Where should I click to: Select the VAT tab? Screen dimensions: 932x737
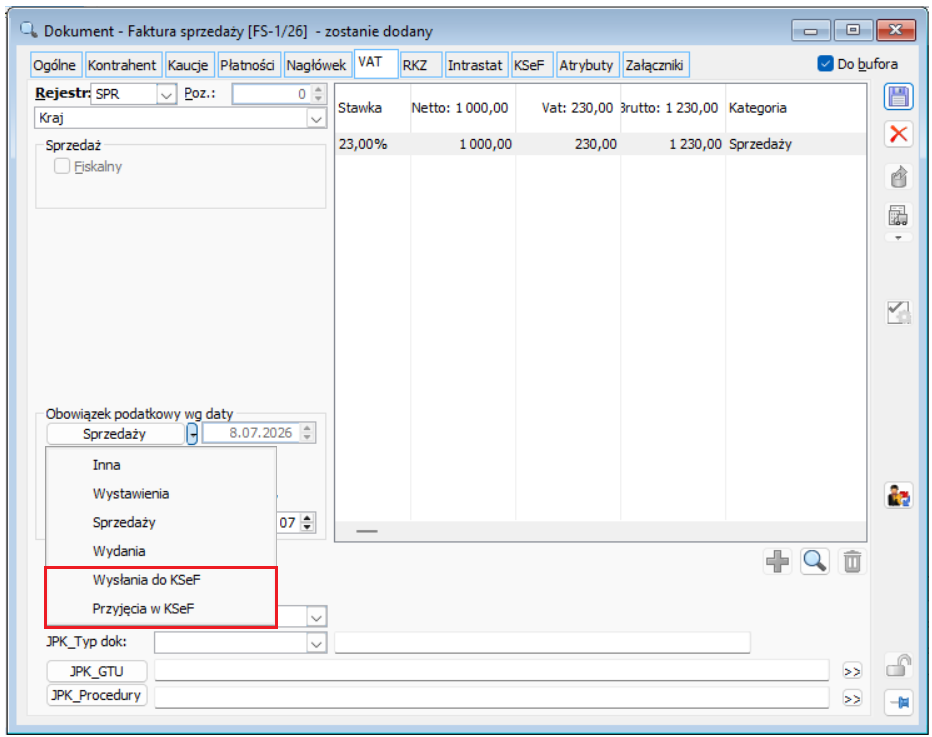click(x=376, y=63)
